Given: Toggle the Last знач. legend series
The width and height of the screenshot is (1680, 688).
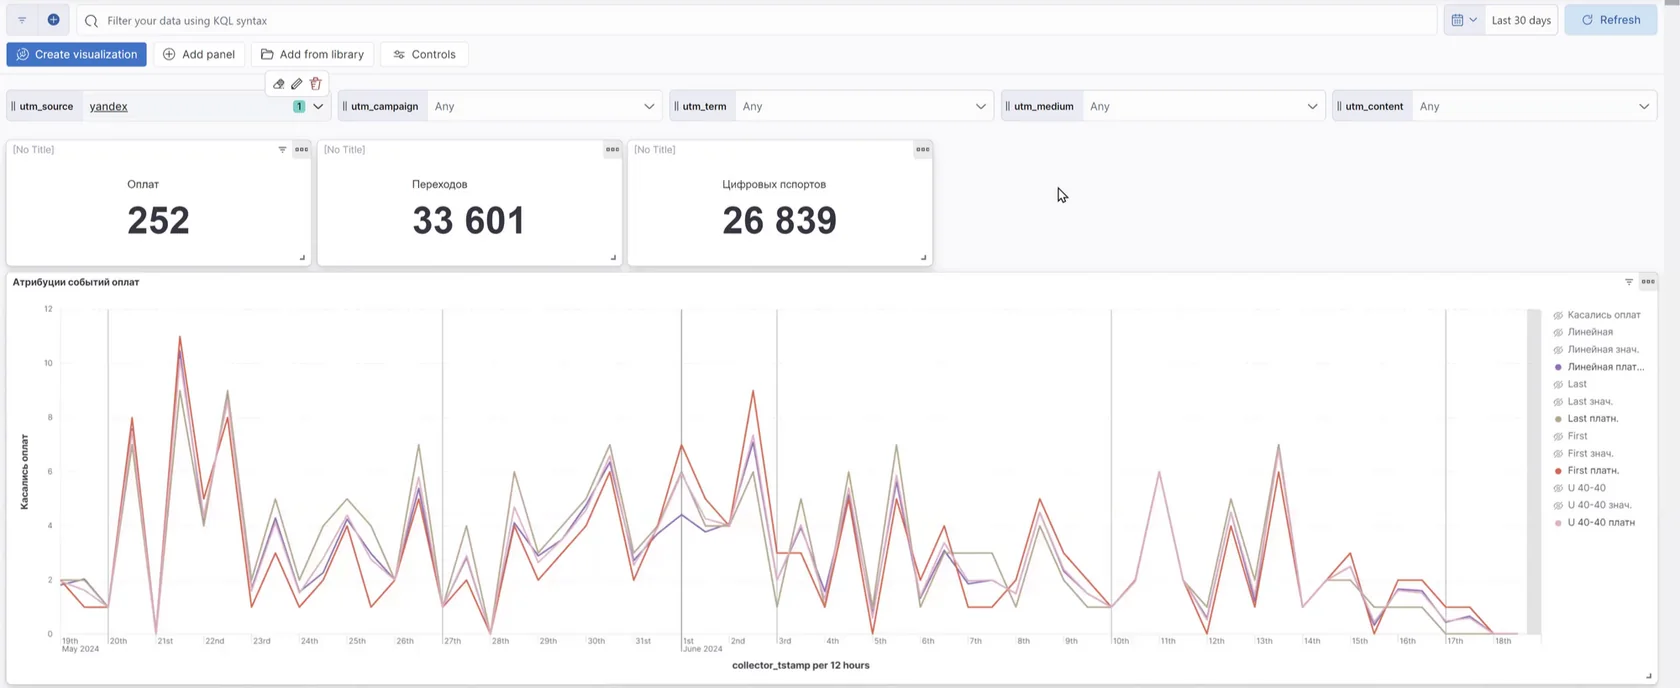Looking at the screenshot, I should [1584, 401].
